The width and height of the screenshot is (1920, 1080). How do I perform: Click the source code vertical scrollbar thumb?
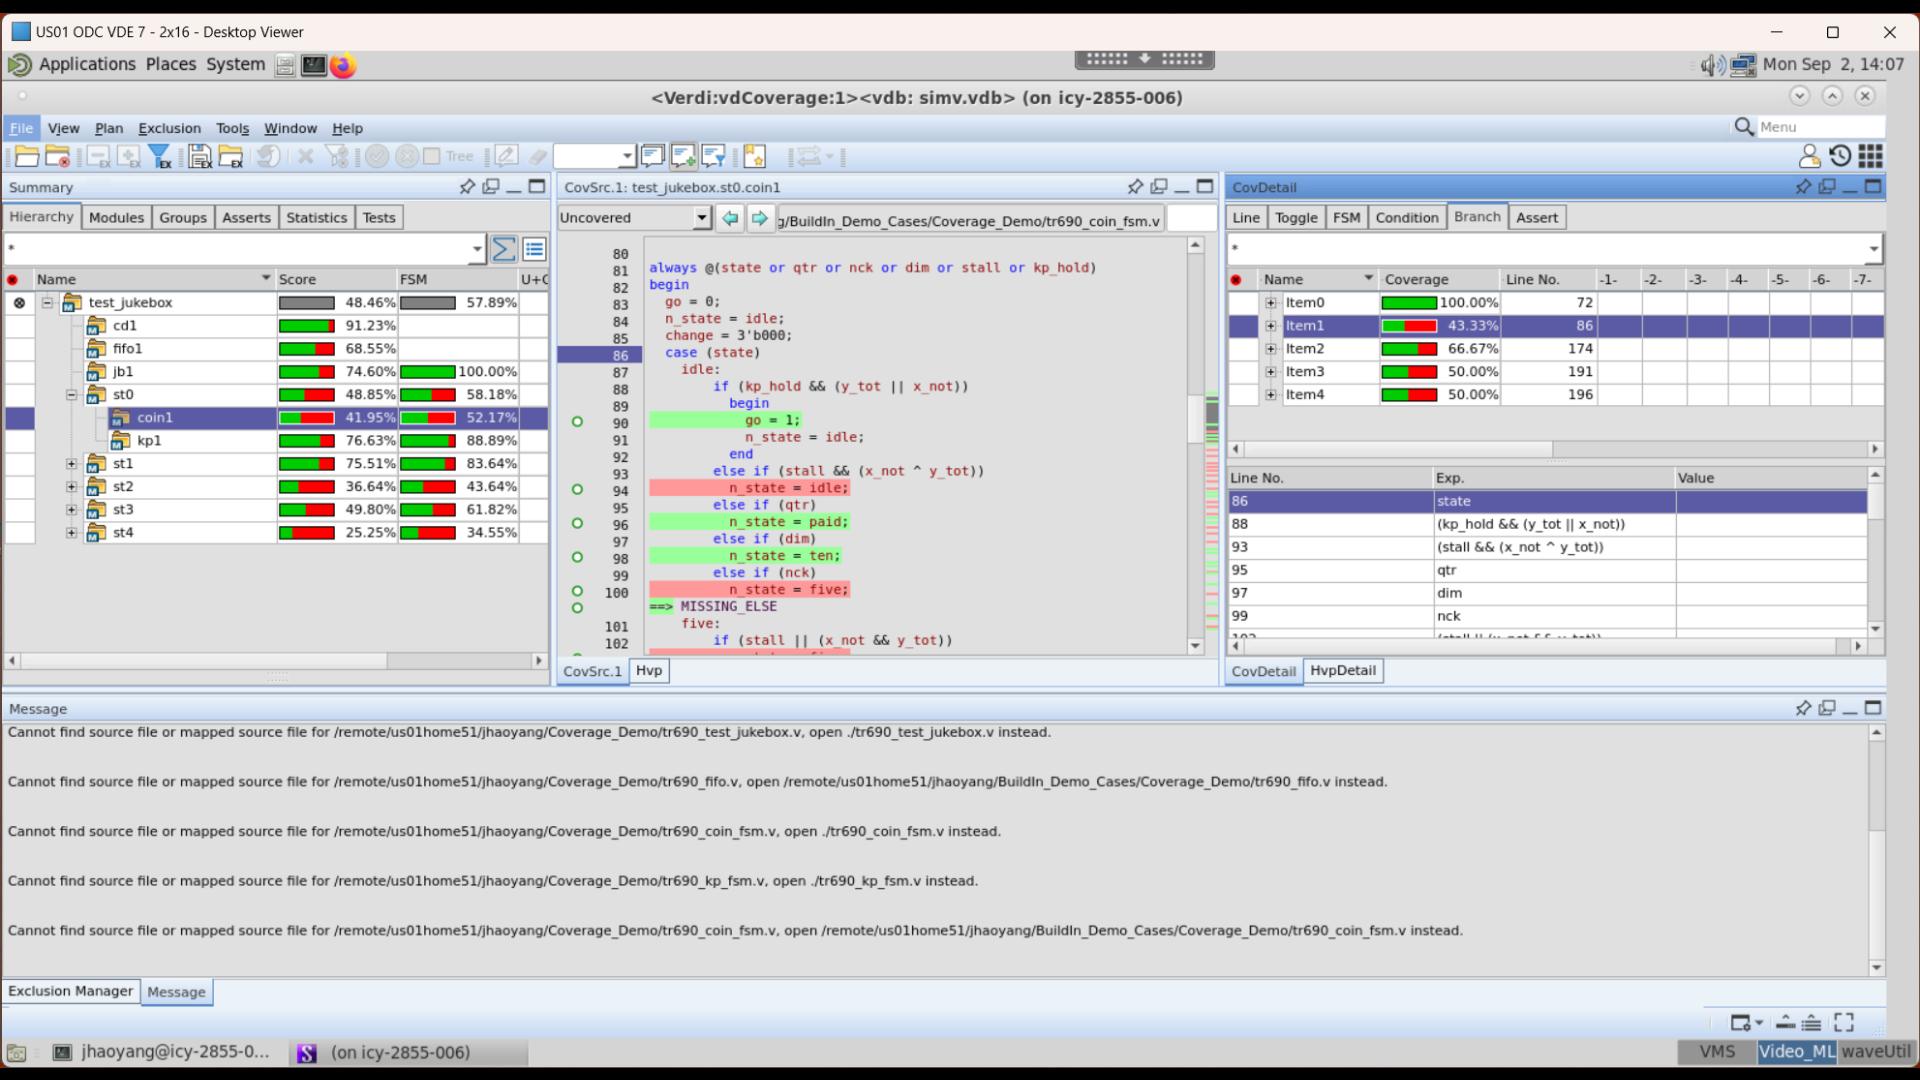point(1195,418)
